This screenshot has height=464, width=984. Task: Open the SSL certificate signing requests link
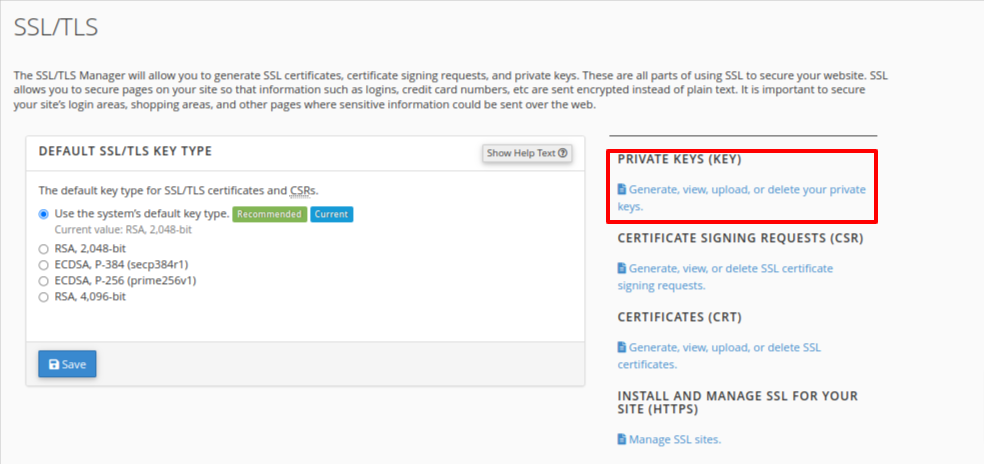(x=730, y=268)
